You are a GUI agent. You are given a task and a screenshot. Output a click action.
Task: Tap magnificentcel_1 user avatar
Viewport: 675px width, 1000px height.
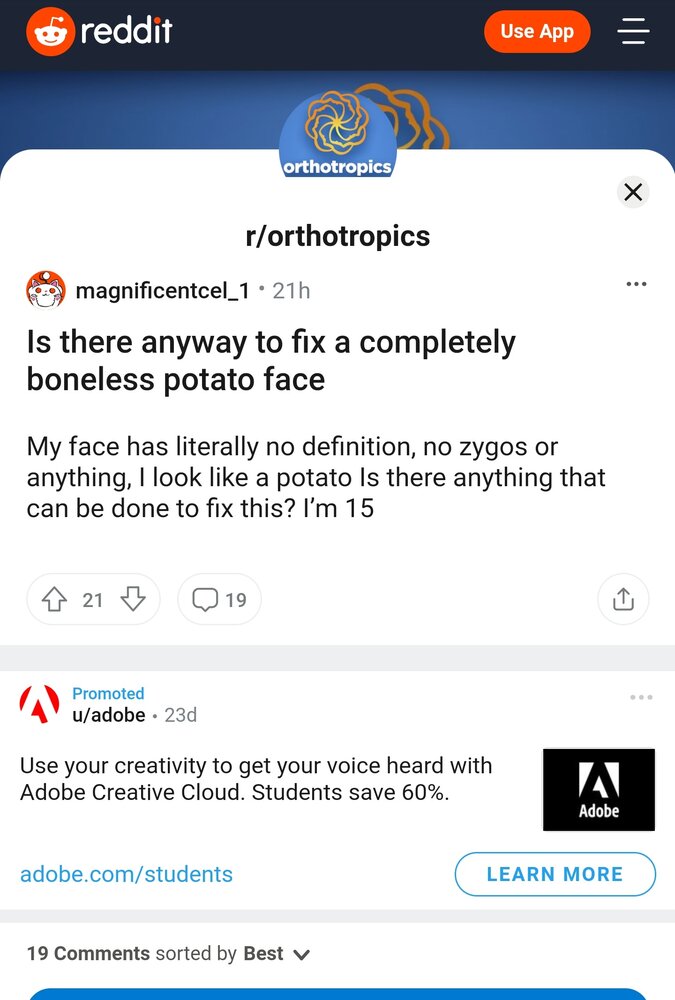(45, 290)
